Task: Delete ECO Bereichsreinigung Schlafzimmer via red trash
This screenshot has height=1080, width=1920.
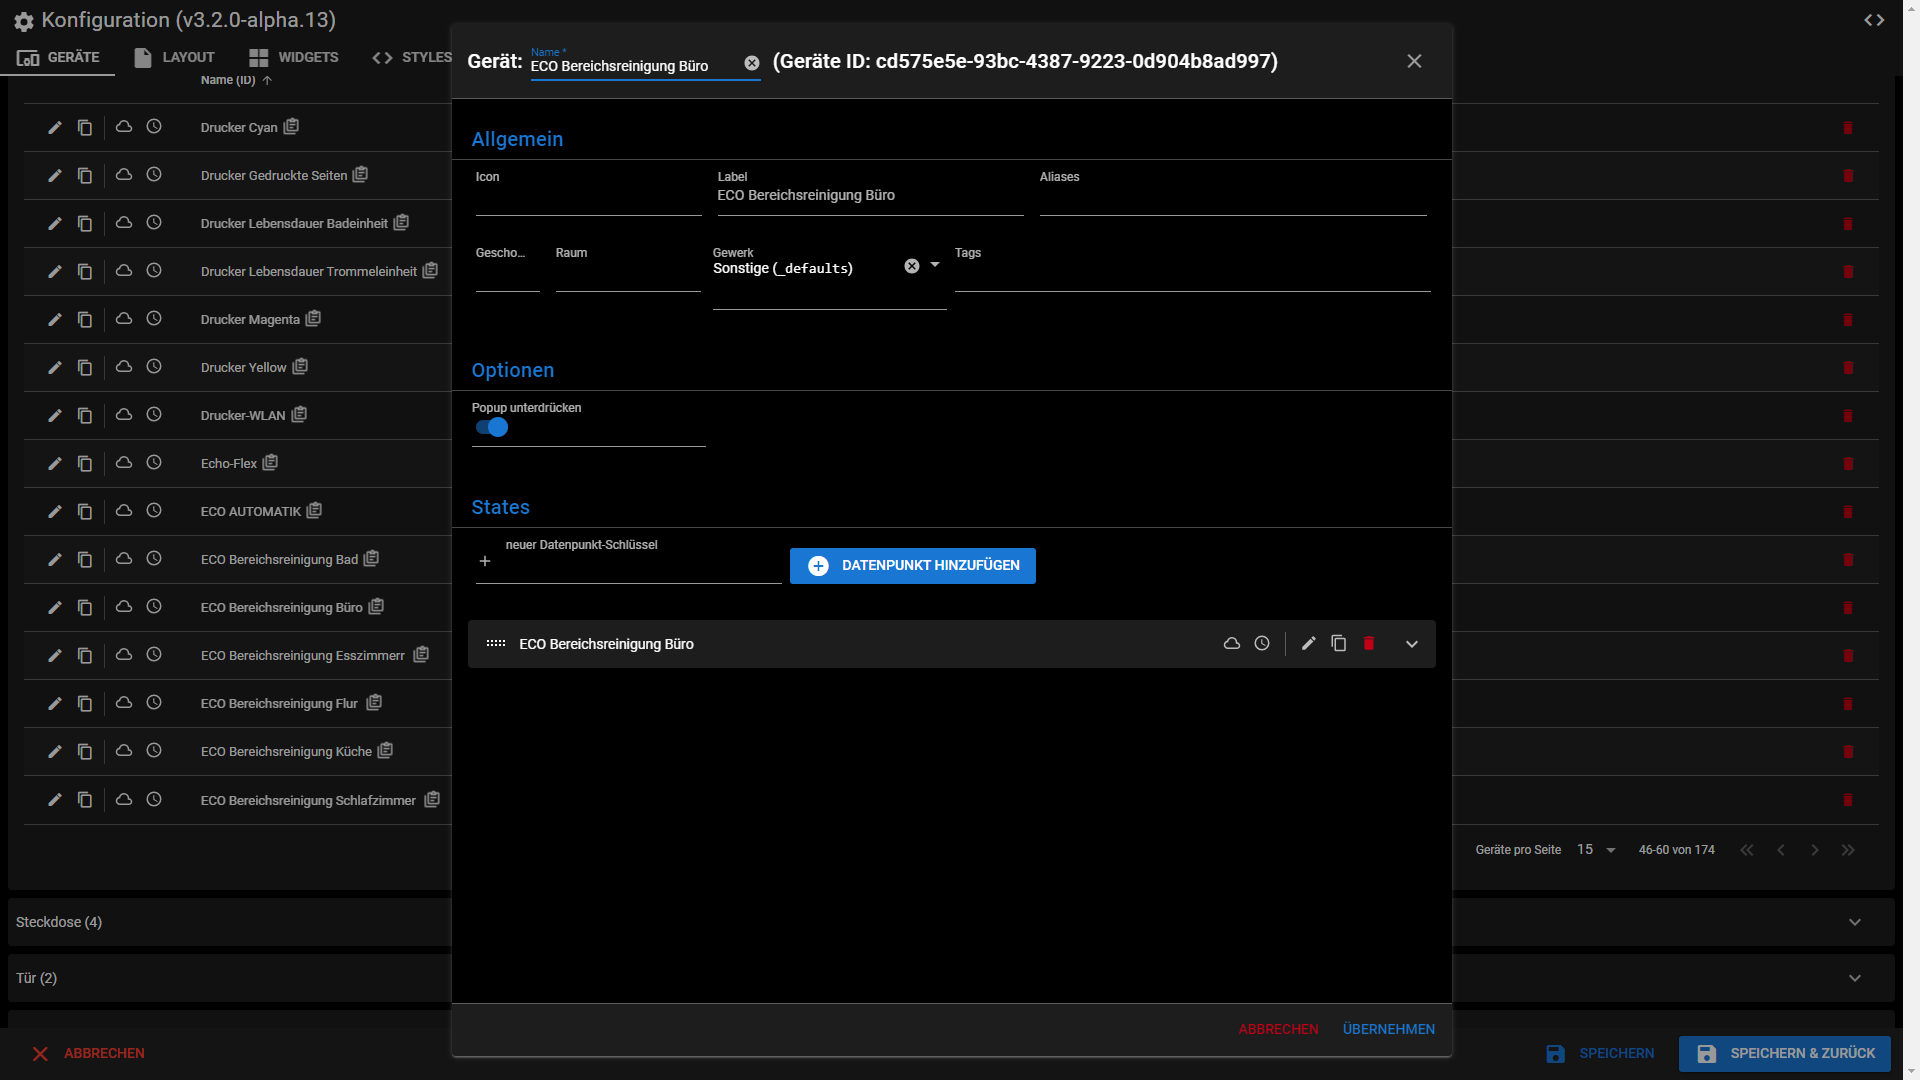Action: [x=1848, y=799]
